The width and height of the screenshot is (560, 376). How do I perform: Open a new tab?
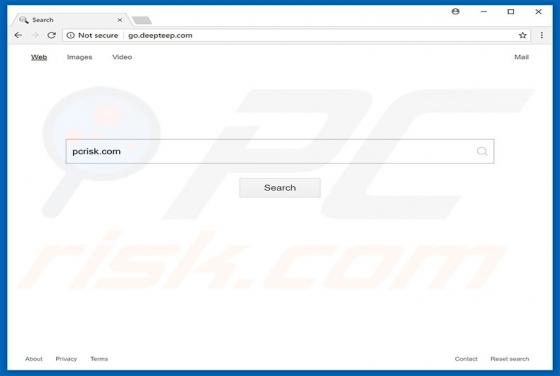[x=142, y=20]
